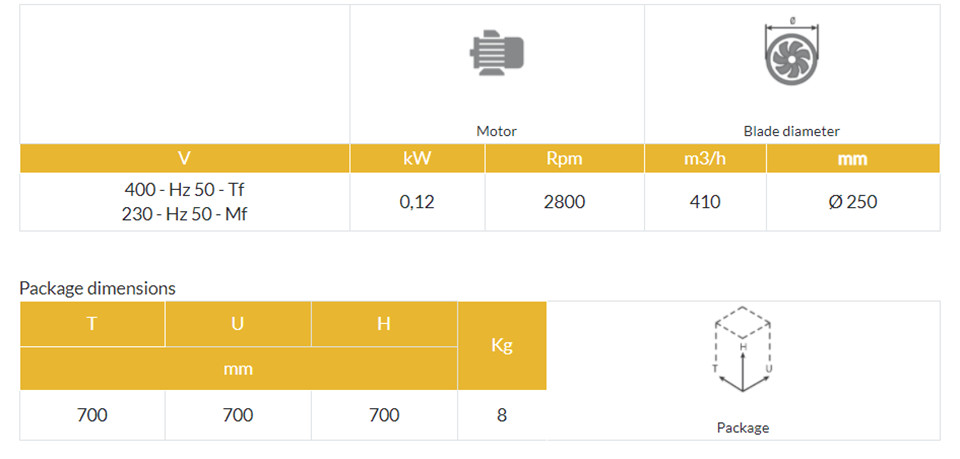
Task: Select the 0,12 kW value cell
Action: pyautogui.click(x=418, y=202)
